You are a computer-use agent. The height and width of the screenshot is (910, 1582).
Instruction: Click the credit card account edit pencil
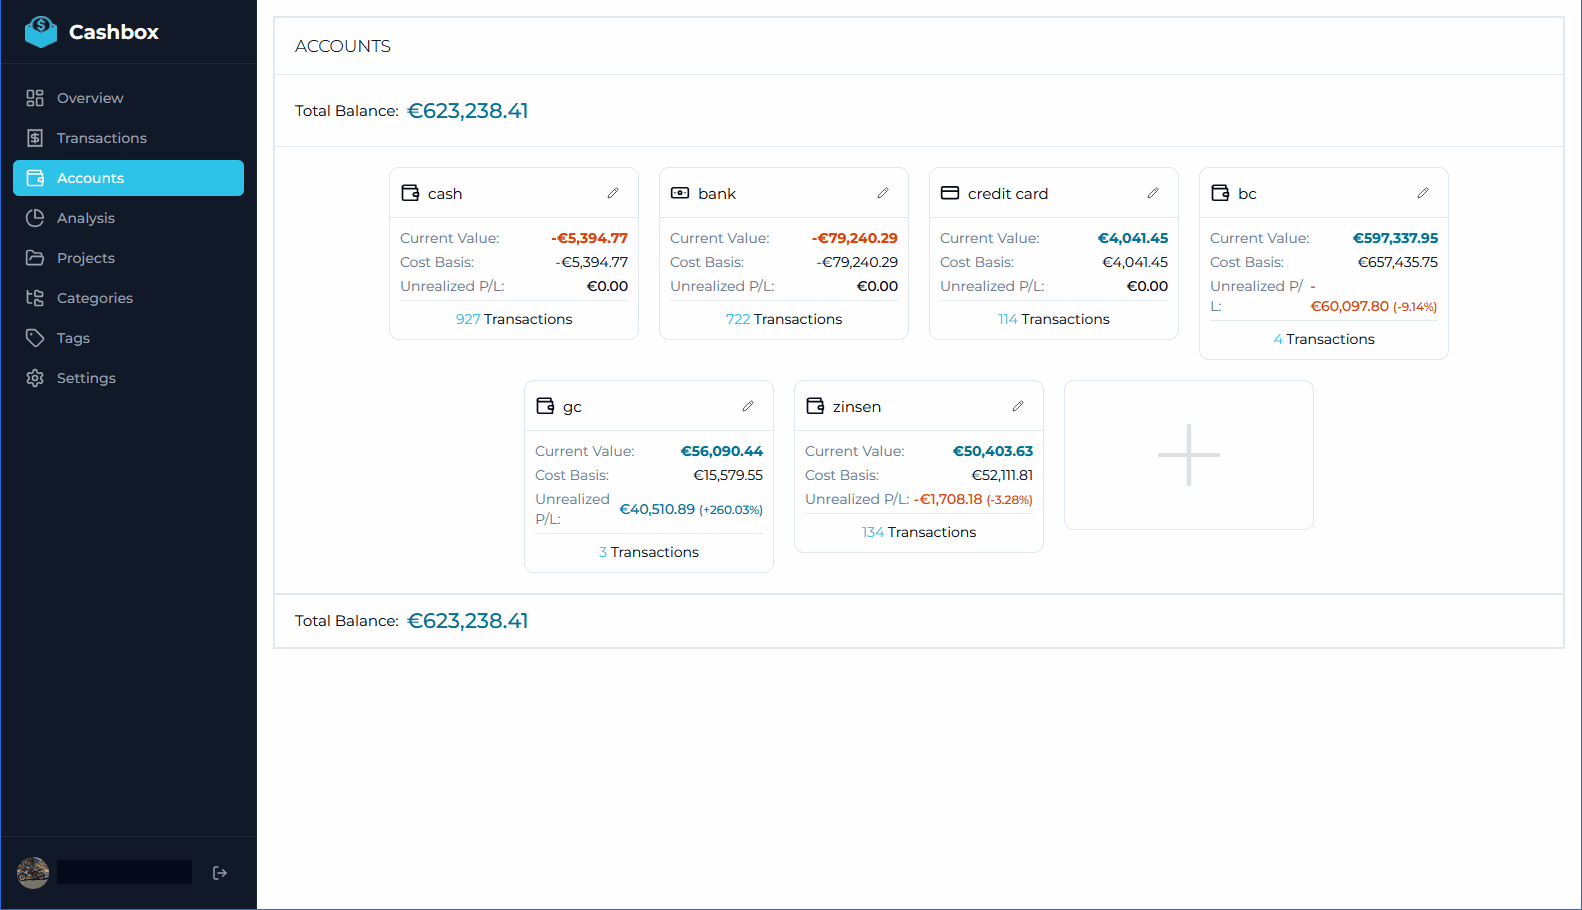tap(1153, 193)
